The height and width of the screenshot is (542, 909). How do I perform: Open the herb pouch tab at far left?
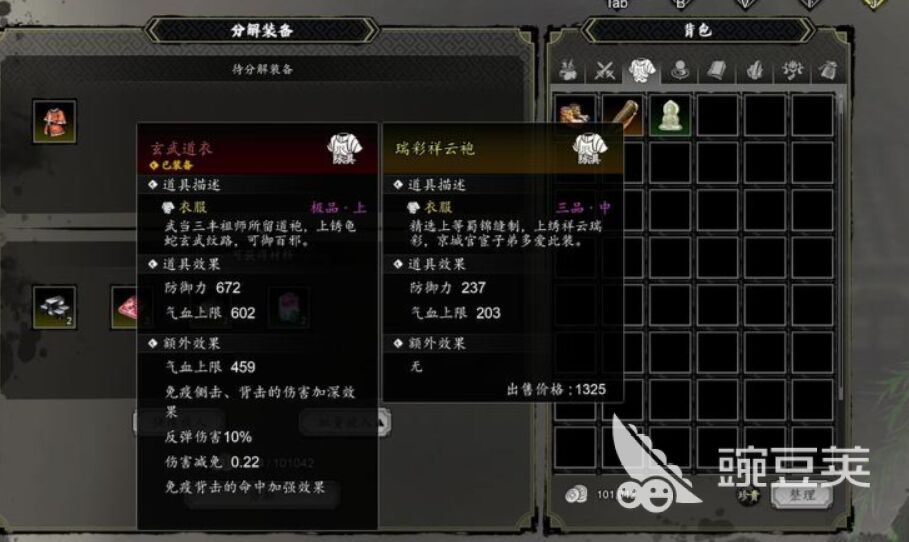click(568, 71)
